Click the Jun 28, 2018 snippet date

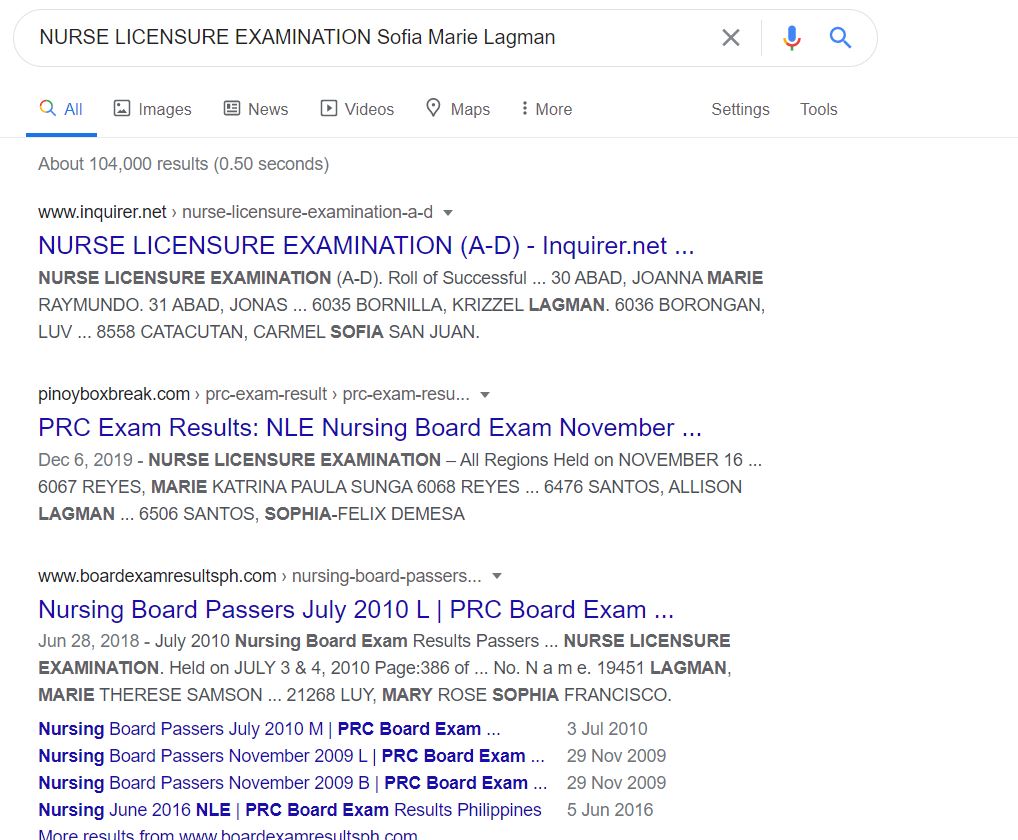coord(89,641)
